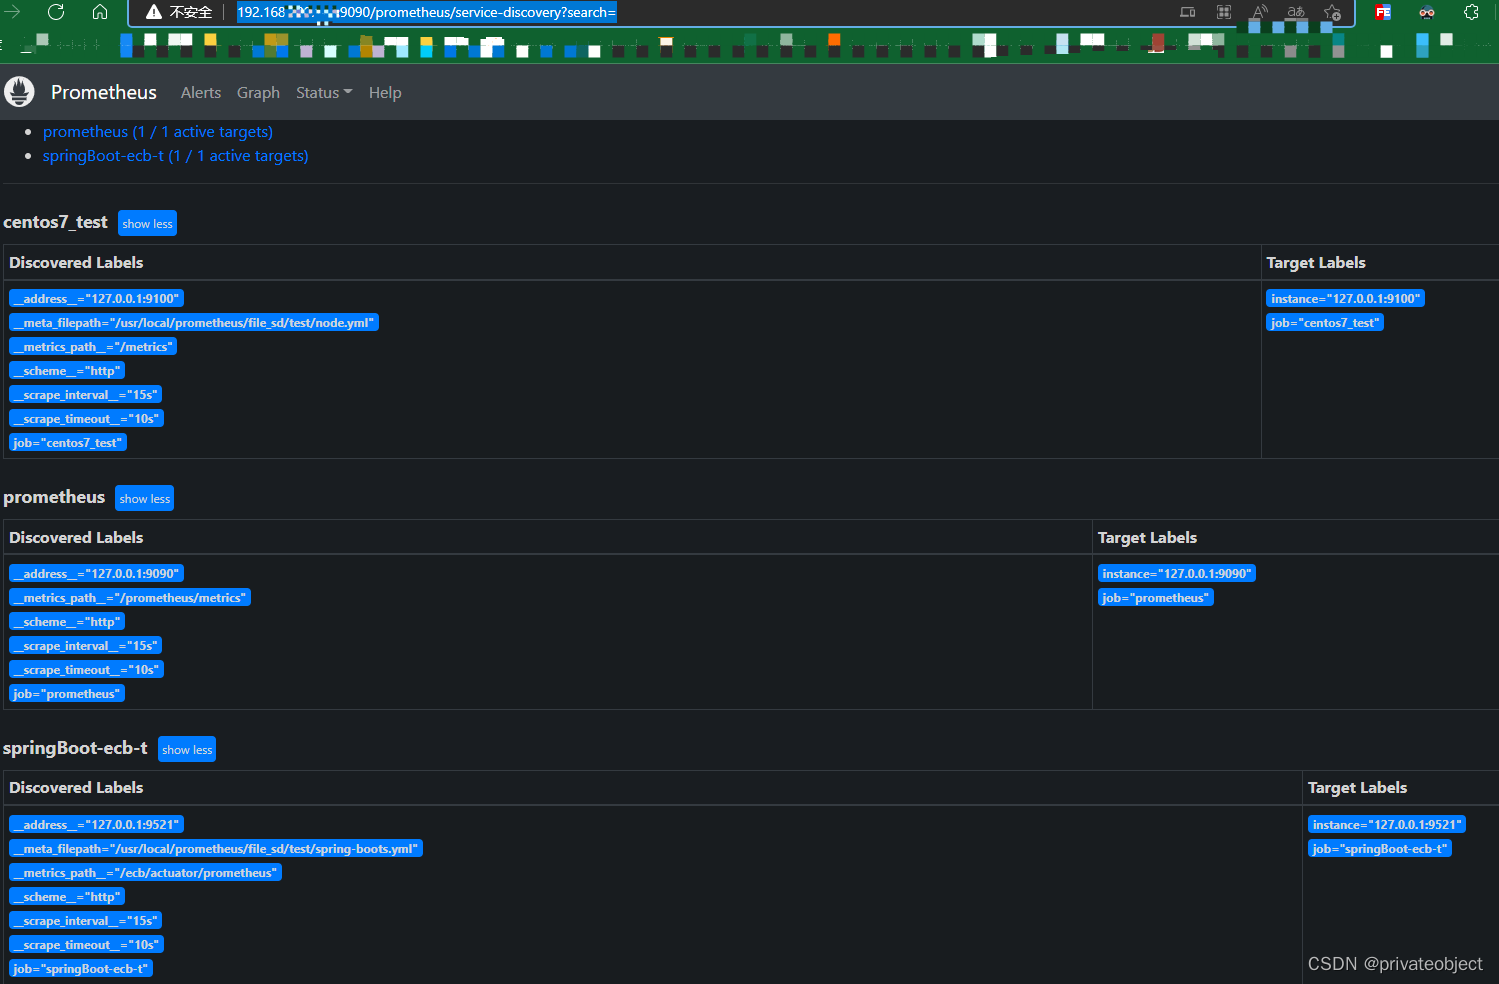Click the springBoot-ecb-t section heading
Screen dimensions: 1499x984
[75, 748]
